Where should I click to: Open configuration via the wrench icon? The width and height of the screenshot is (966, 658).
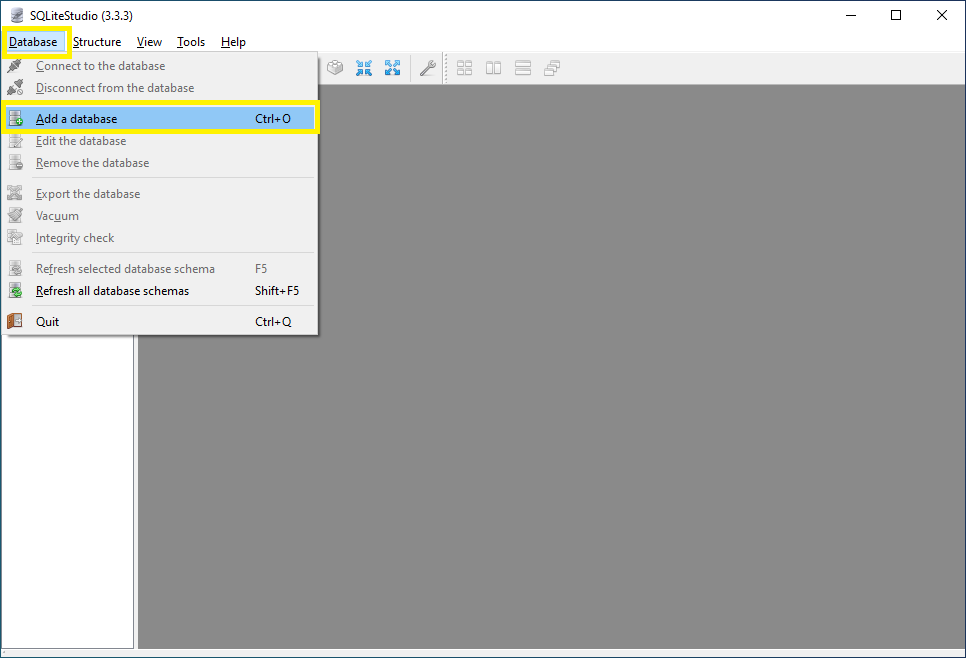[x=428, y=68]
